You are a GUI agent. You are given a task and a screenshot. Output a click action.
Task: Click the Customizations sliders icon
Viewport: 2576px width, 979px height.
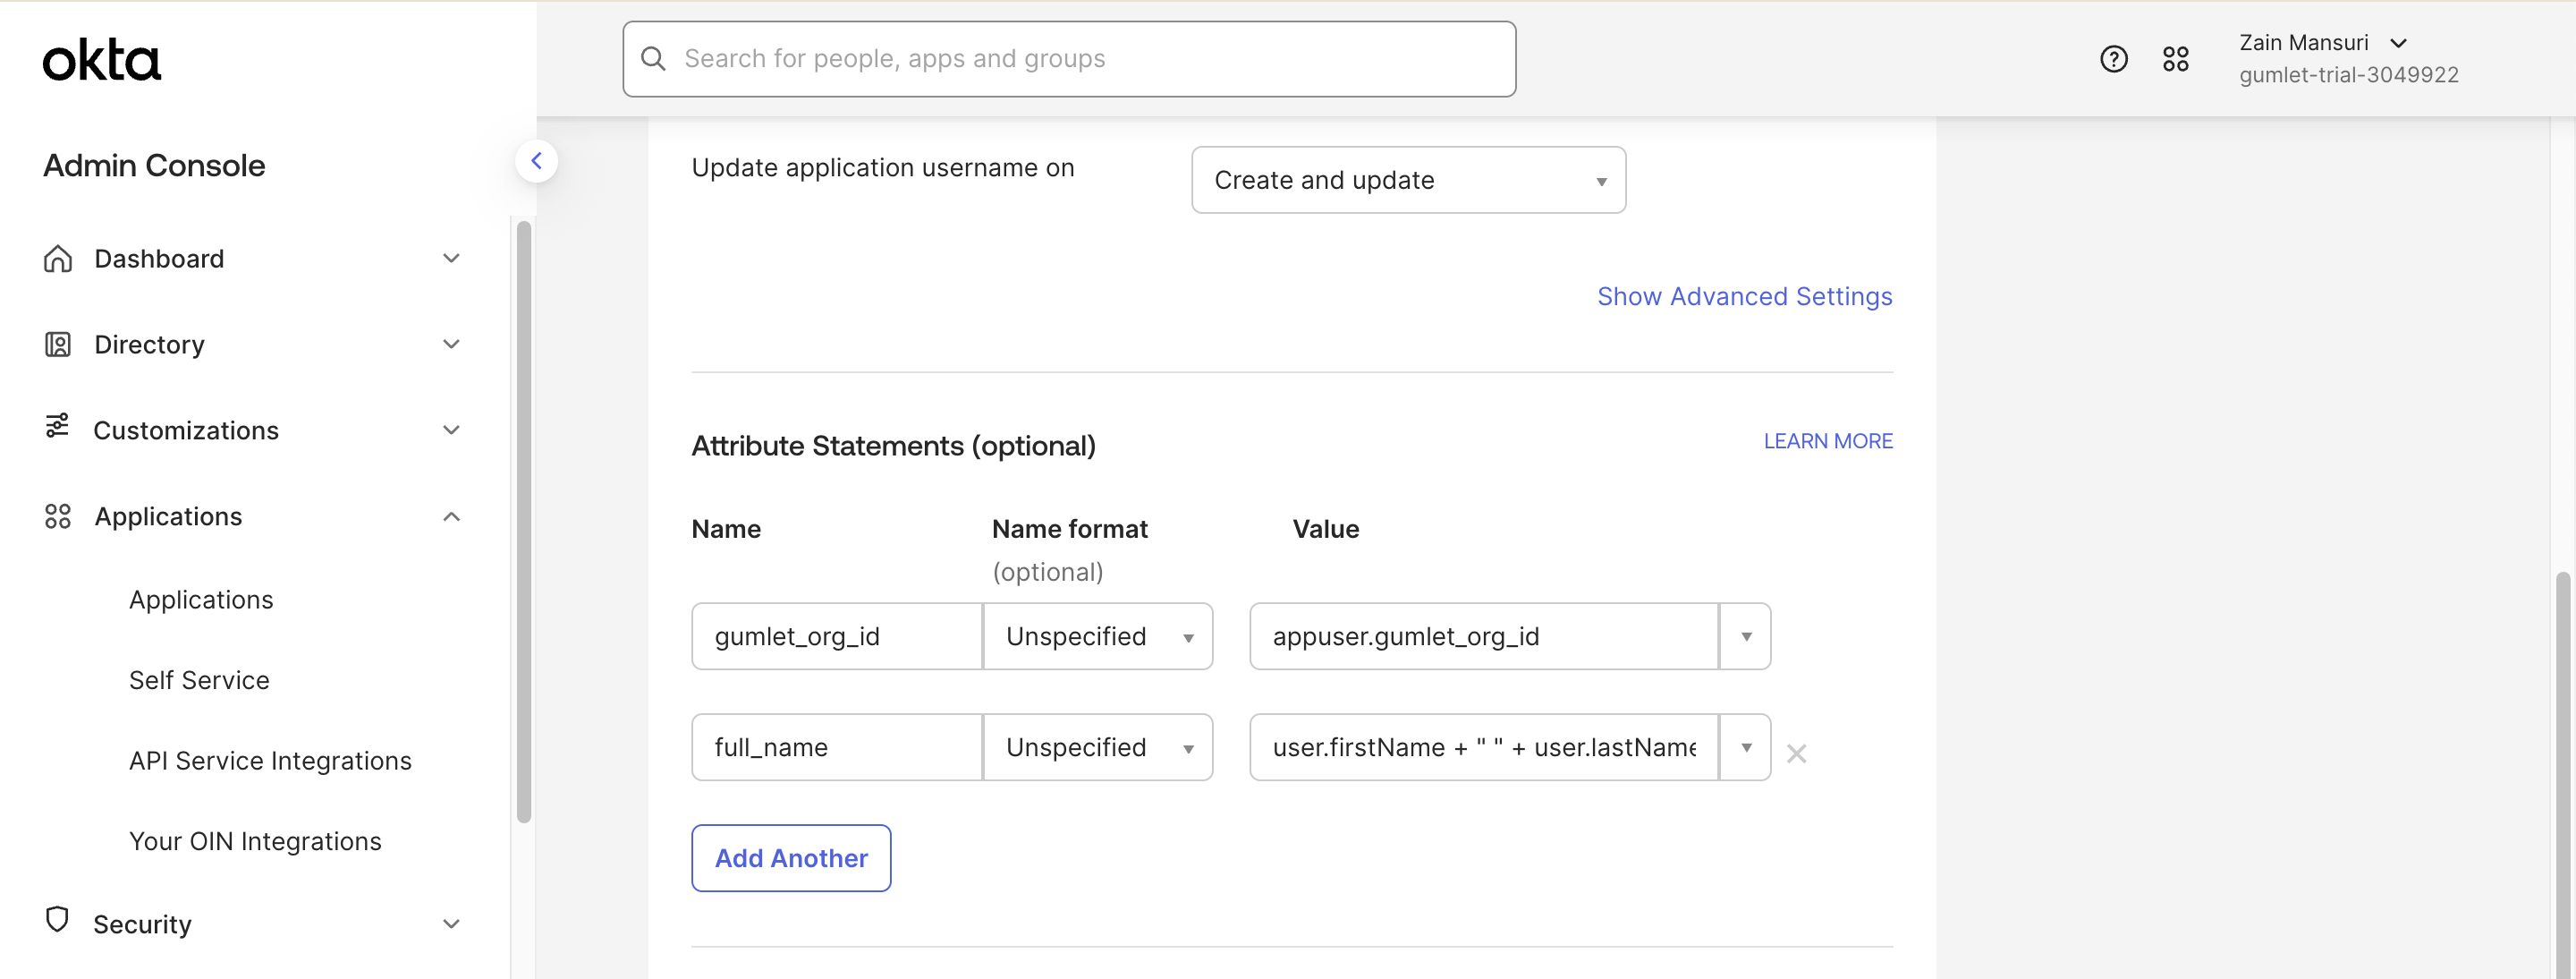(57, 426)
